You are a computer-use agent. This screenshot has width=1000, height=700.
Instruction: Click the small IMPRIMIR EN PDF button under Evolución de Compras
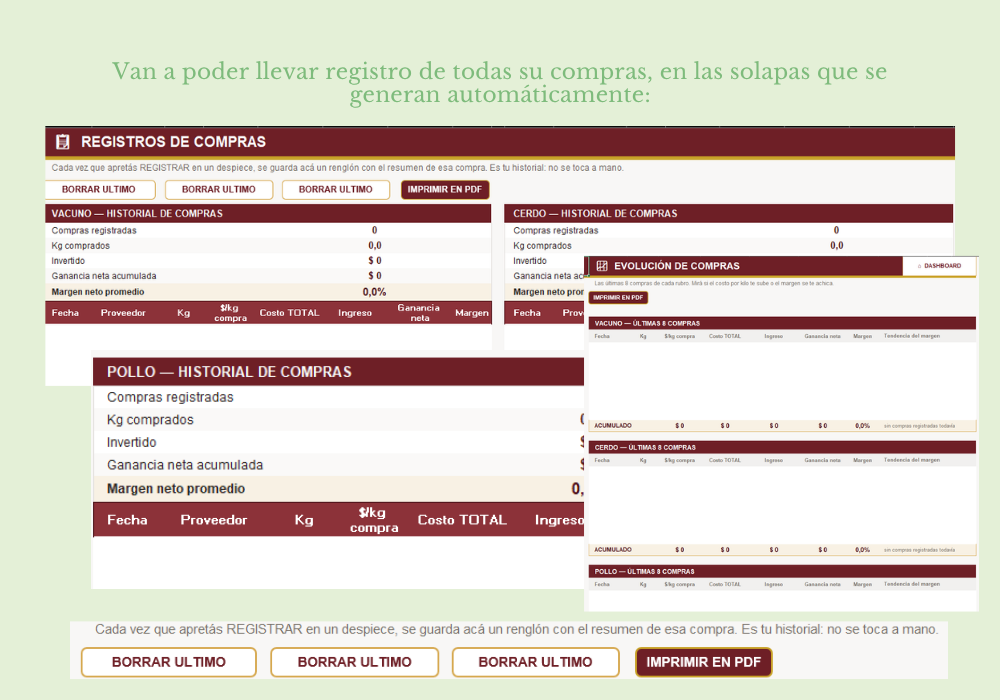[617, 298]
